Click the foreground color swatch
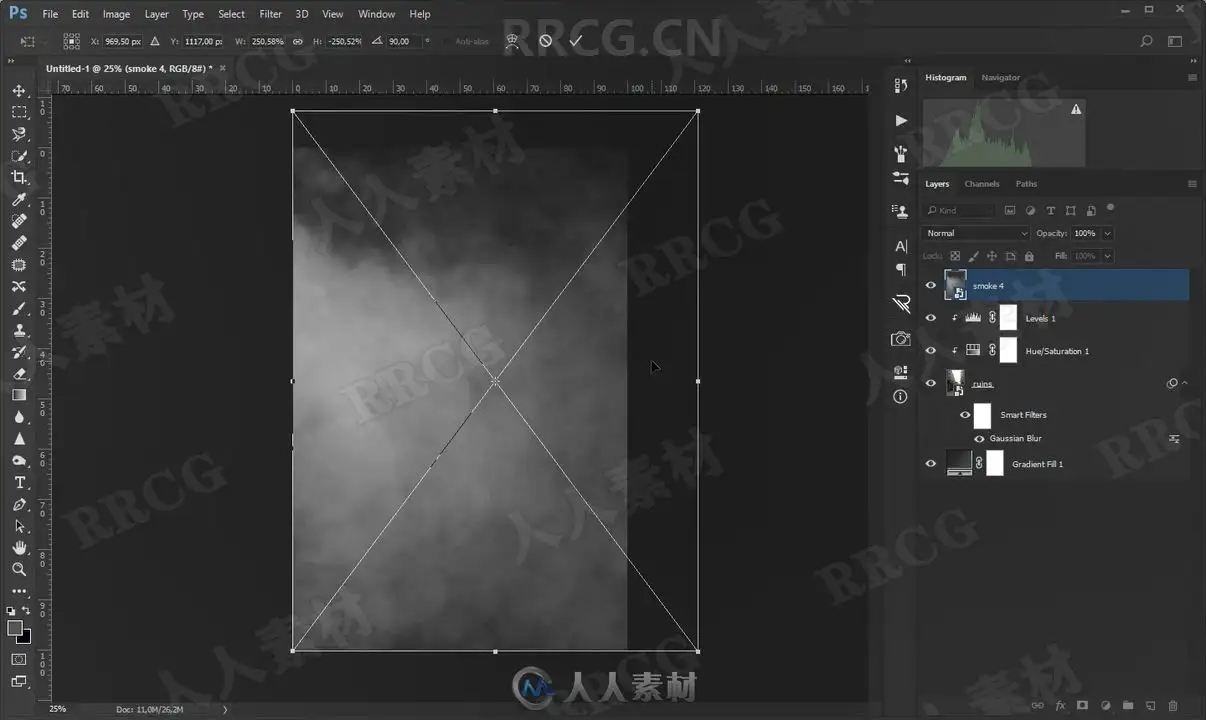Image resolution: width=1206 pixels, height=720 pixels. [15, 628]
